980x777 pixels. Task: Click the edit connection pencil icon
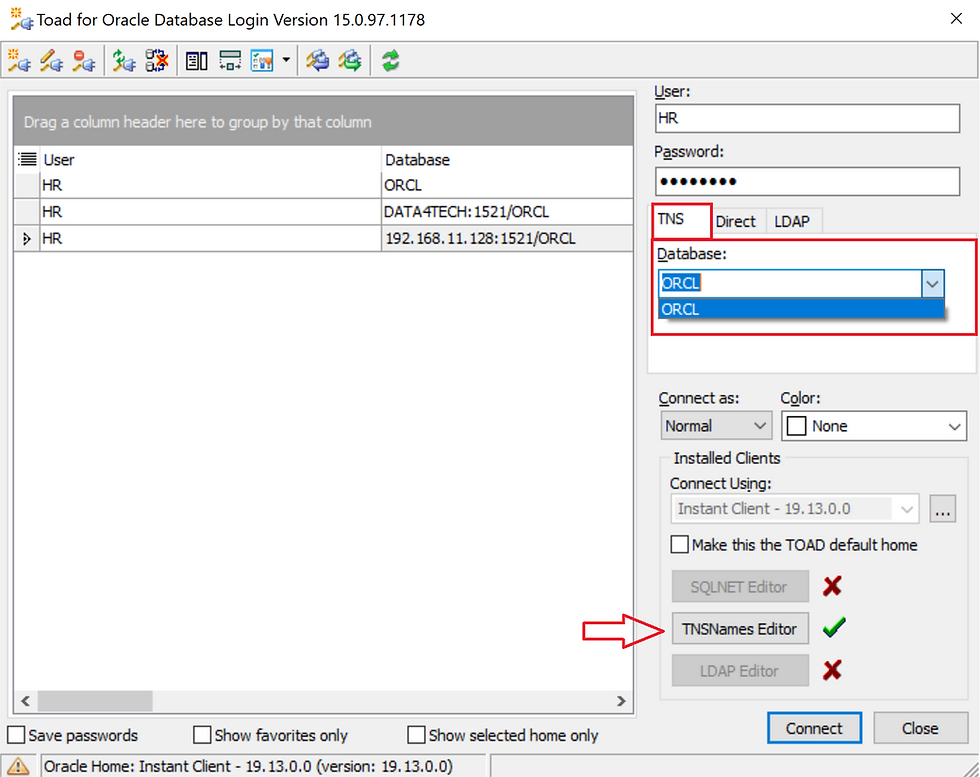pos(51,61)
